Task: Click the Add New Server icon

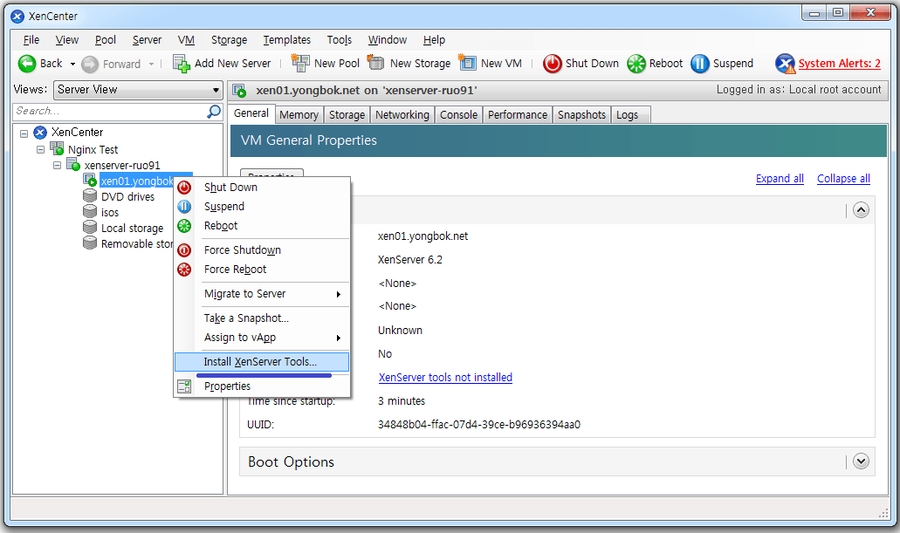Action: pos(181,64)
